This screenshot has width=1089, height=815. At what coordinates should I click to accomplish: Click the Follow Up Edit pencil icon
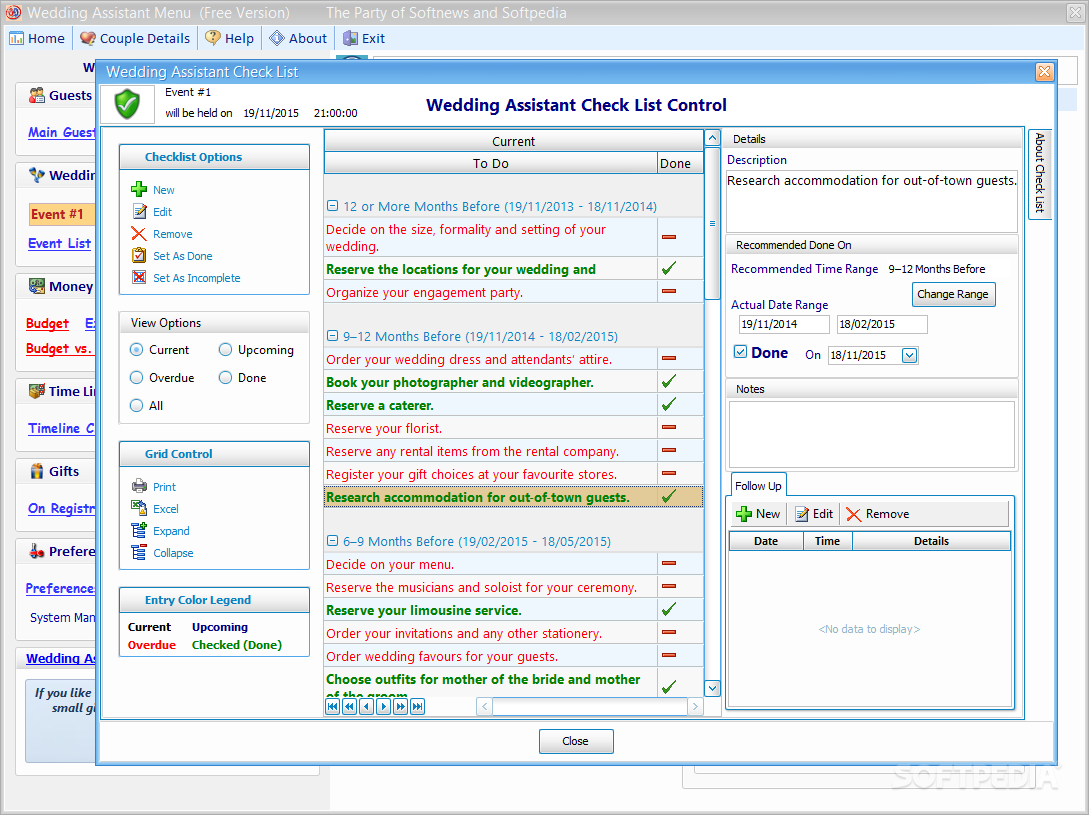click(x=802, y=513)
